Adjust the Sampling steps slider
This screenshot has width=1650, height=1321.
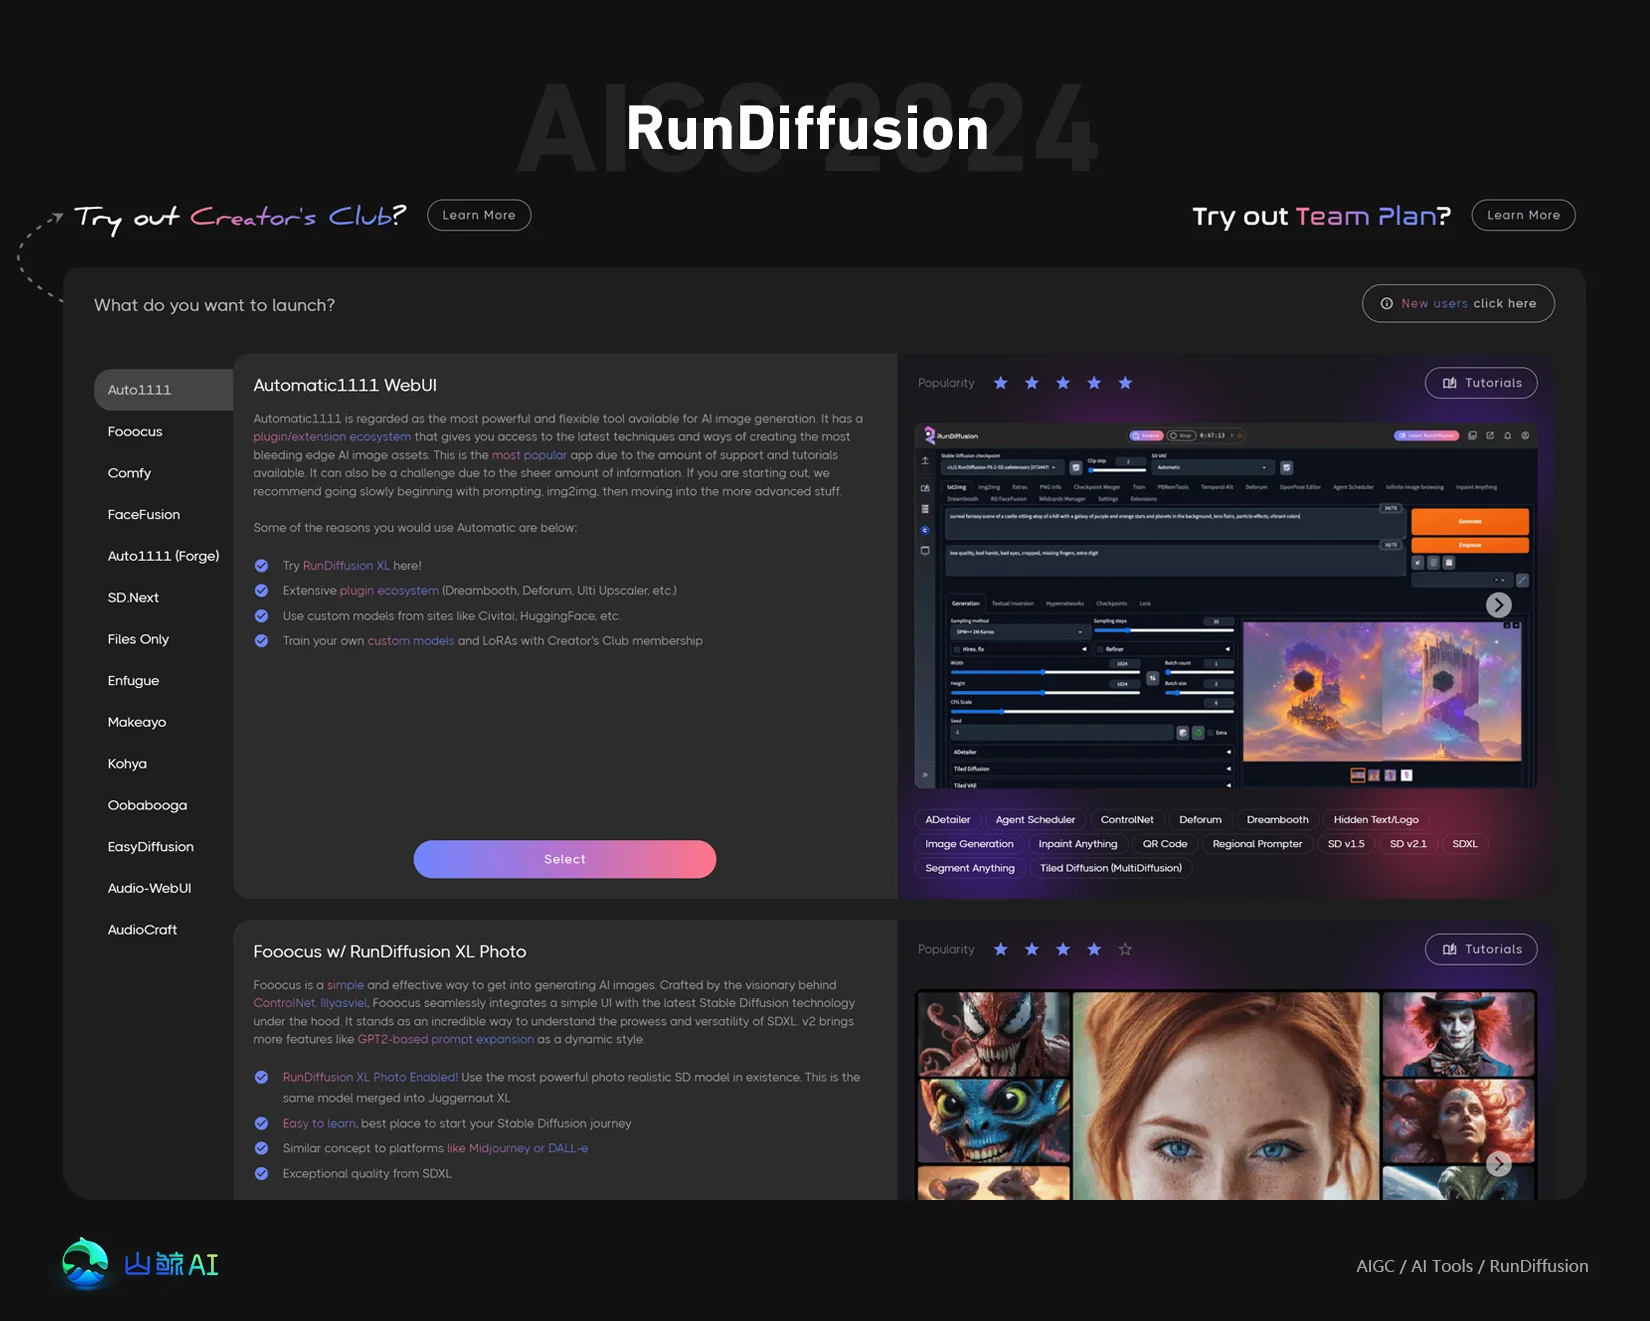(1164, 630)
